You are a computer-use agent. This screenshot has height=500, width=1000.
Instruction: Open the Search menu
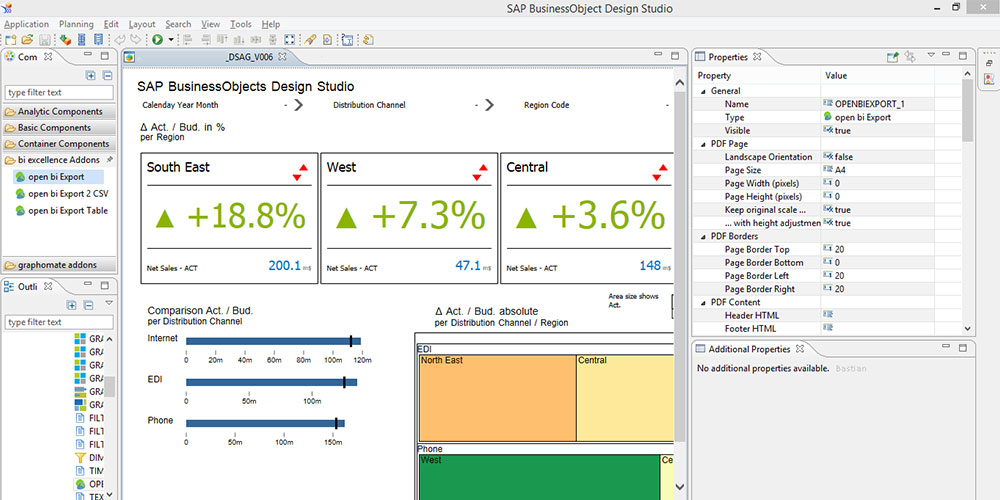pyautogui.click(x=179, y=24)
